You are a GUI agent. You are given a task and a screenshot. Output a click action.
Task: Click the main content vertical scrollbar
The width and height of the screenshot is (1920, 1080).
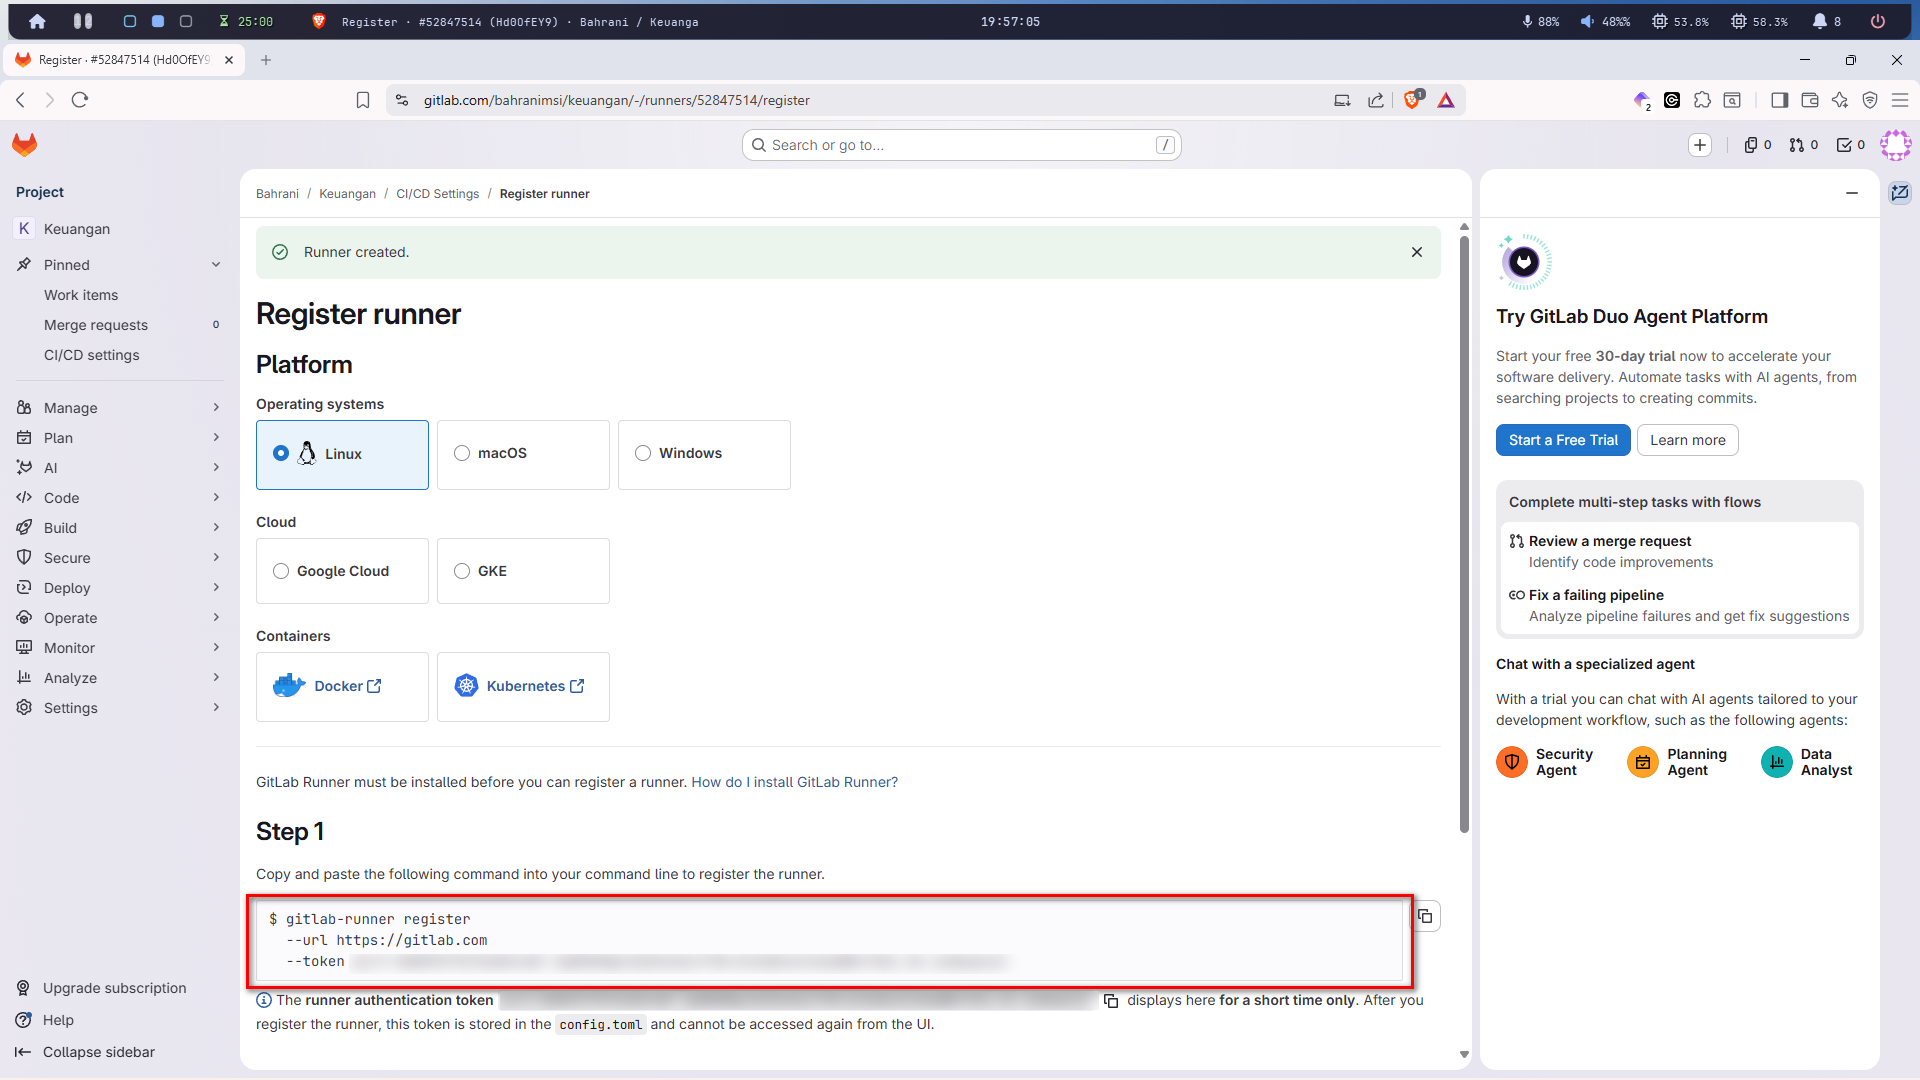[x=1464, y=534]
